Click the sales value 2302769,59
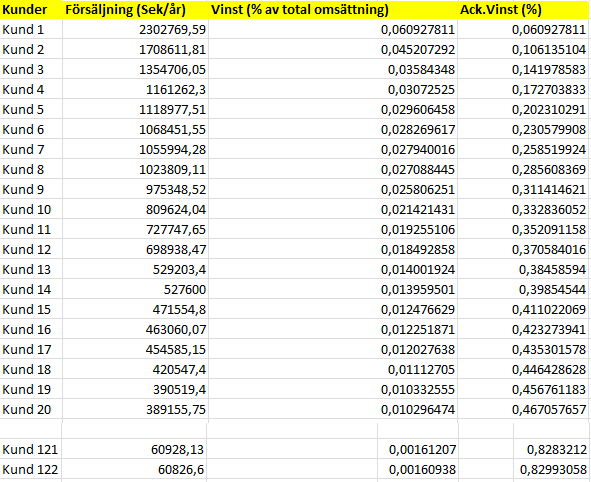The height and width of the screenshot is (482, 591). pos(135,29)
